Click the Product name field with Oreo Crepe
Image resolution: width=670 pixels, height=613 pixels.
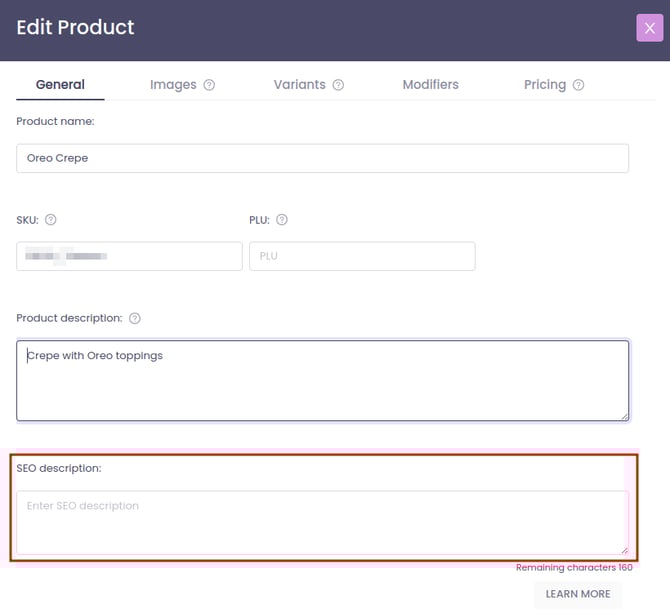[322, 158]
